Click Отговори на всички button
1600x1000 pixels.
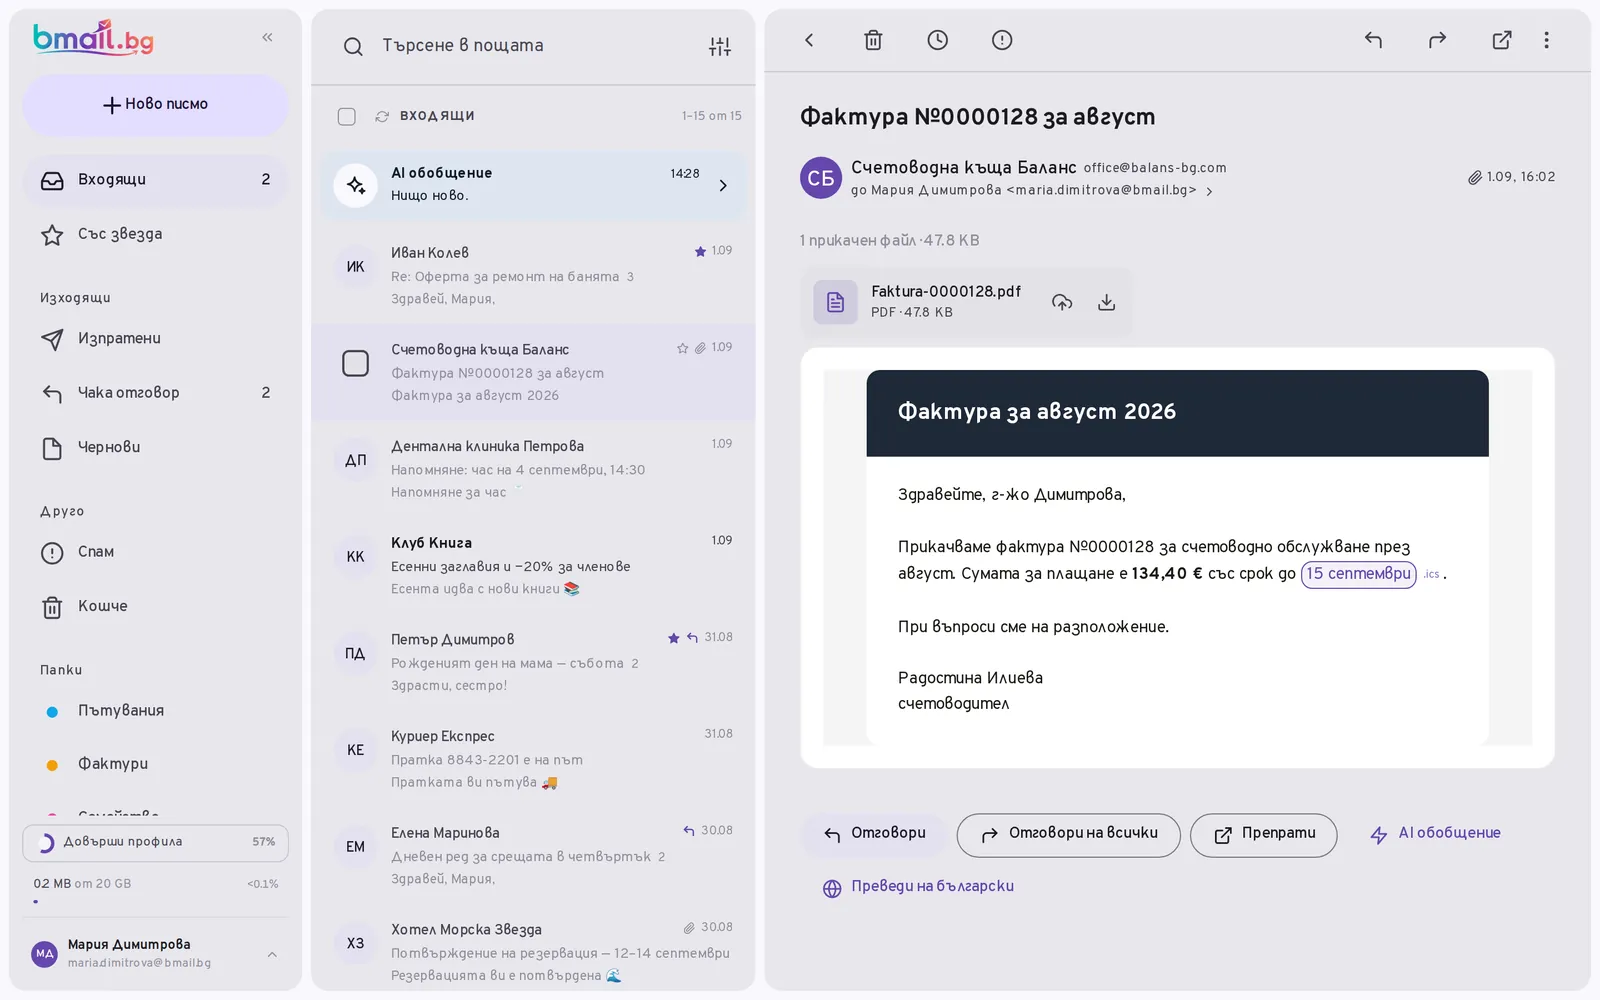(1068, 834)
